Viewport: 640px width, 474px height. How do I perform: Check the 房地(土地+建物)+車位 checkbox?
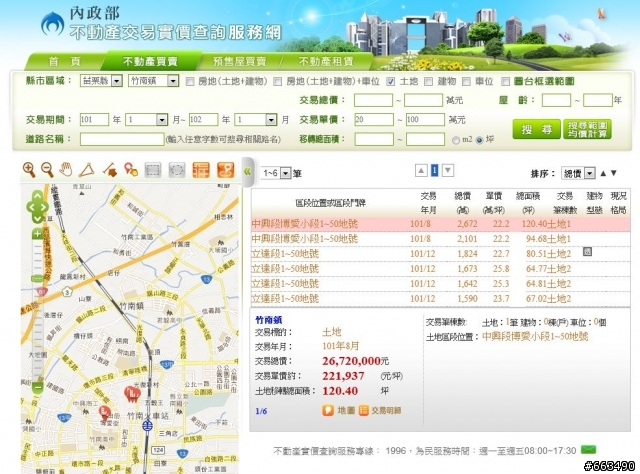tap(278, 82)
